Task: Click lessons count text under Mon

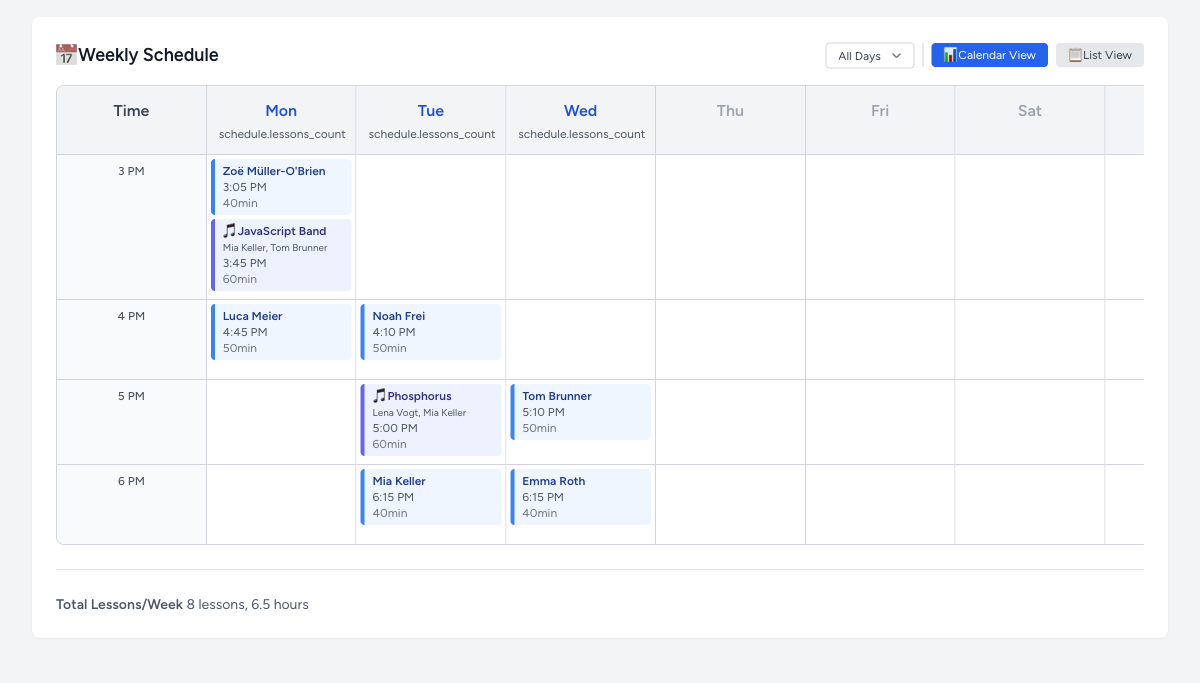Action: [x=282, y=134]
